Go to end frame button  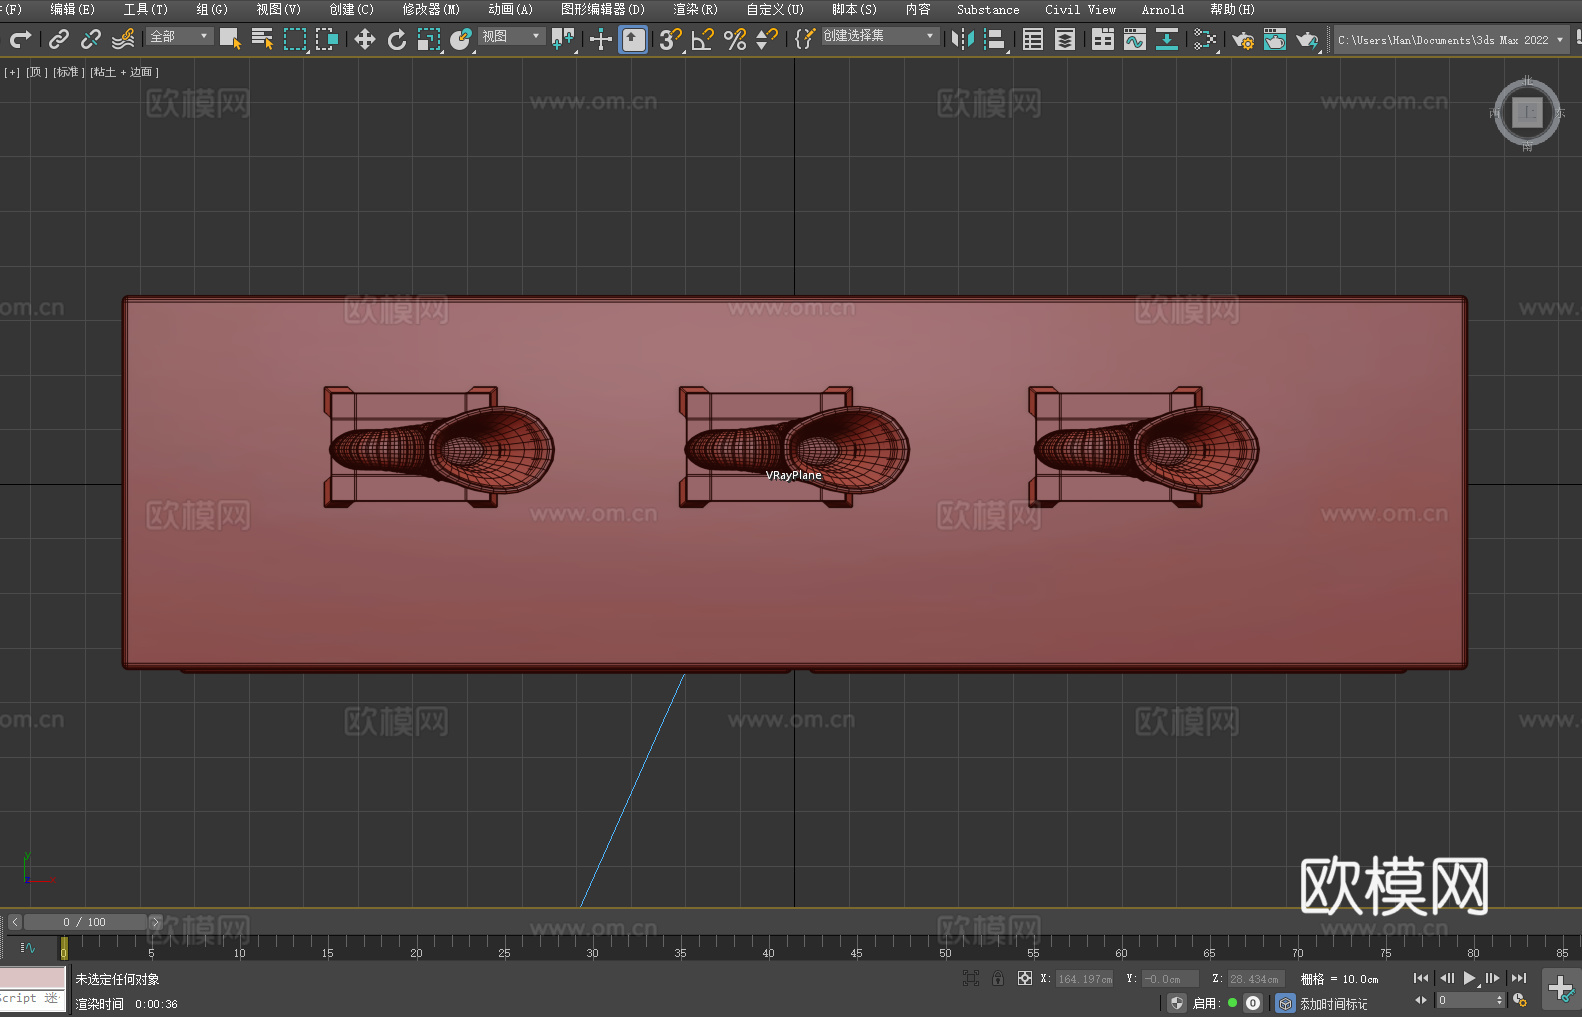(x=1519, y=978)
